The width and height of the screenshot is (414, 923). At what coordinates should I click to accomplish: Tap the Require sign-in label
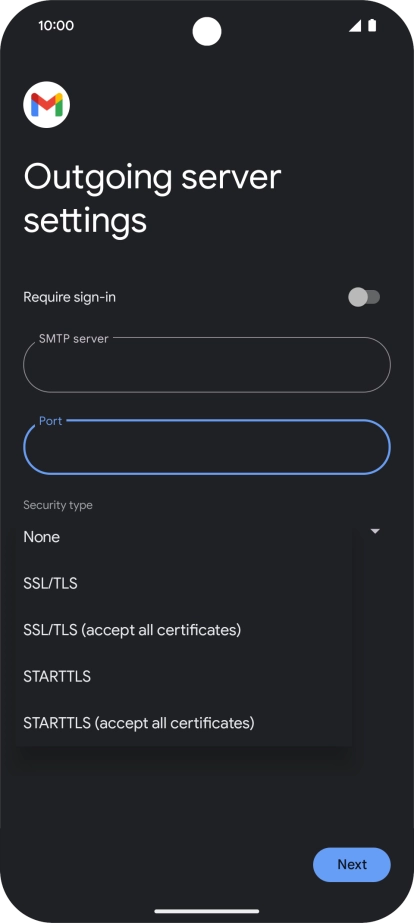tap(69, 297)
